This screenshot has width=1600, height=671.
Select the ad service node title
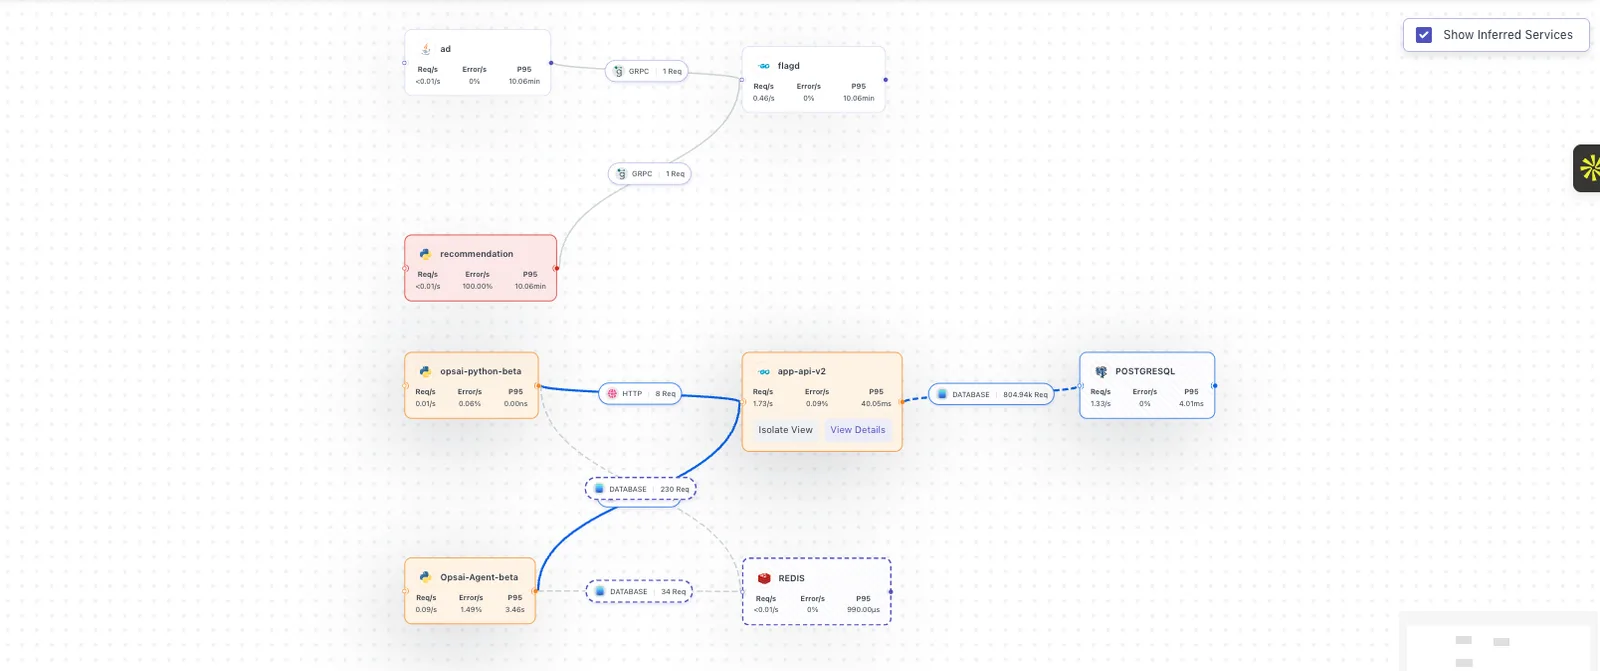[446, 49]
